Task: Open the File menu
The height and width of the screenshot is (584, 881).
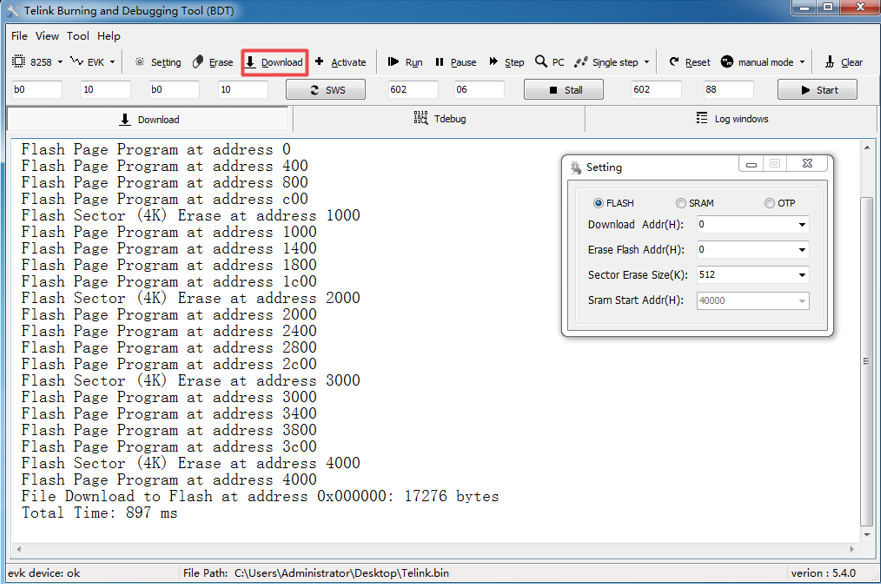Action: [19, 36]
